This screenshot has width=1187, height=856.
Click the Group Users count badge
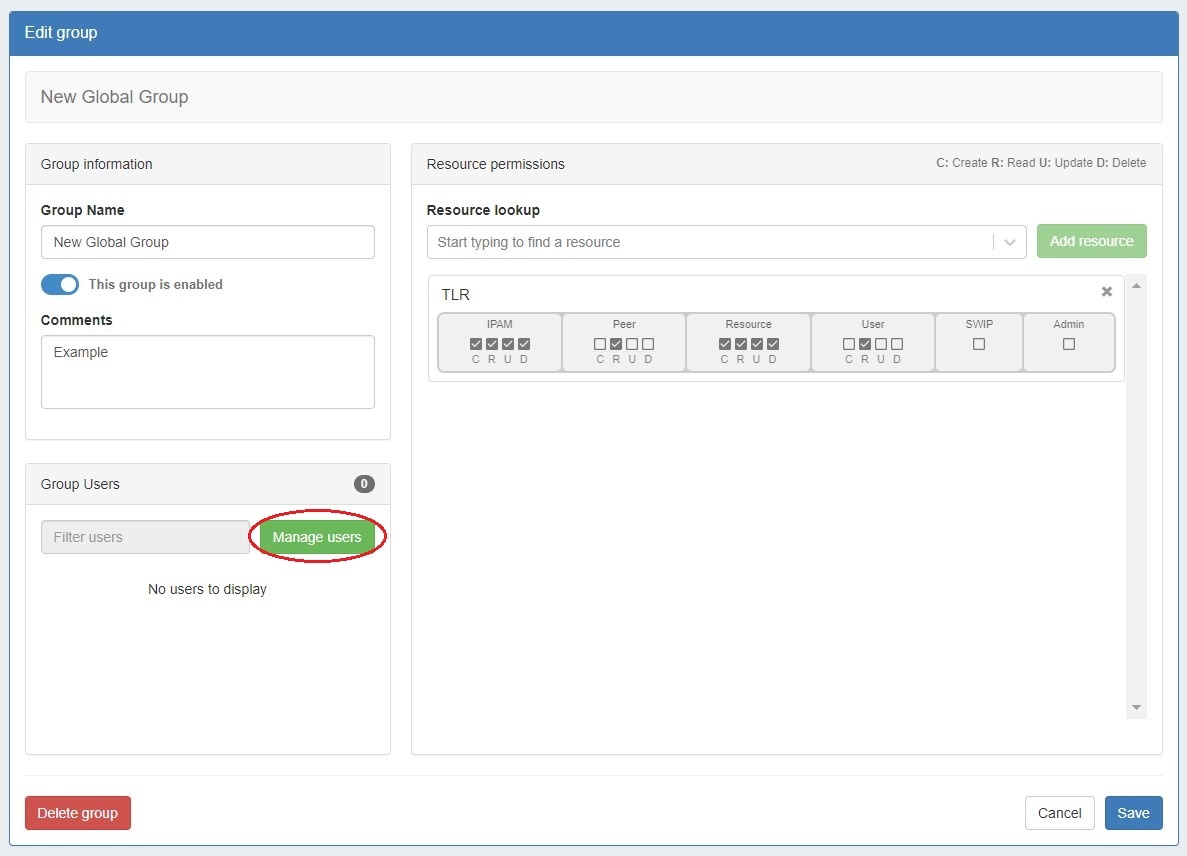pyautogui.click(x=364, y=484)
